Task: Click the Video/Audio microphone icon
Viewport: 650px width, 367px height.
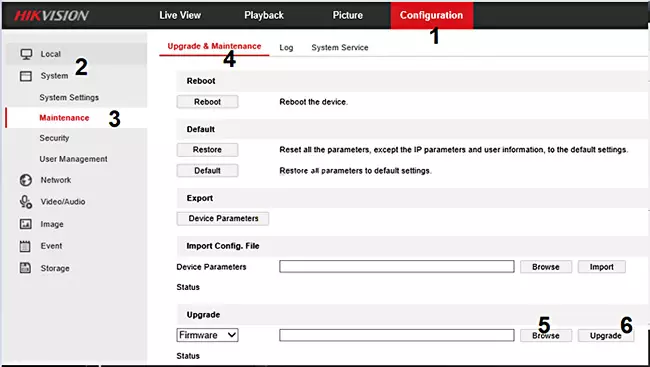Action: tap(26, 202)
